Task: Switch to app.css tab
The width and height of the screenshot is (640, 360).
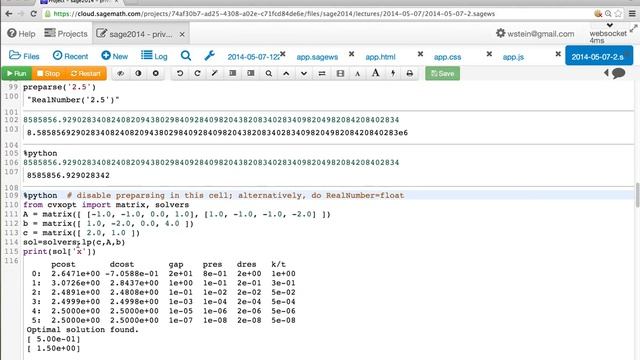Action: 447,57
